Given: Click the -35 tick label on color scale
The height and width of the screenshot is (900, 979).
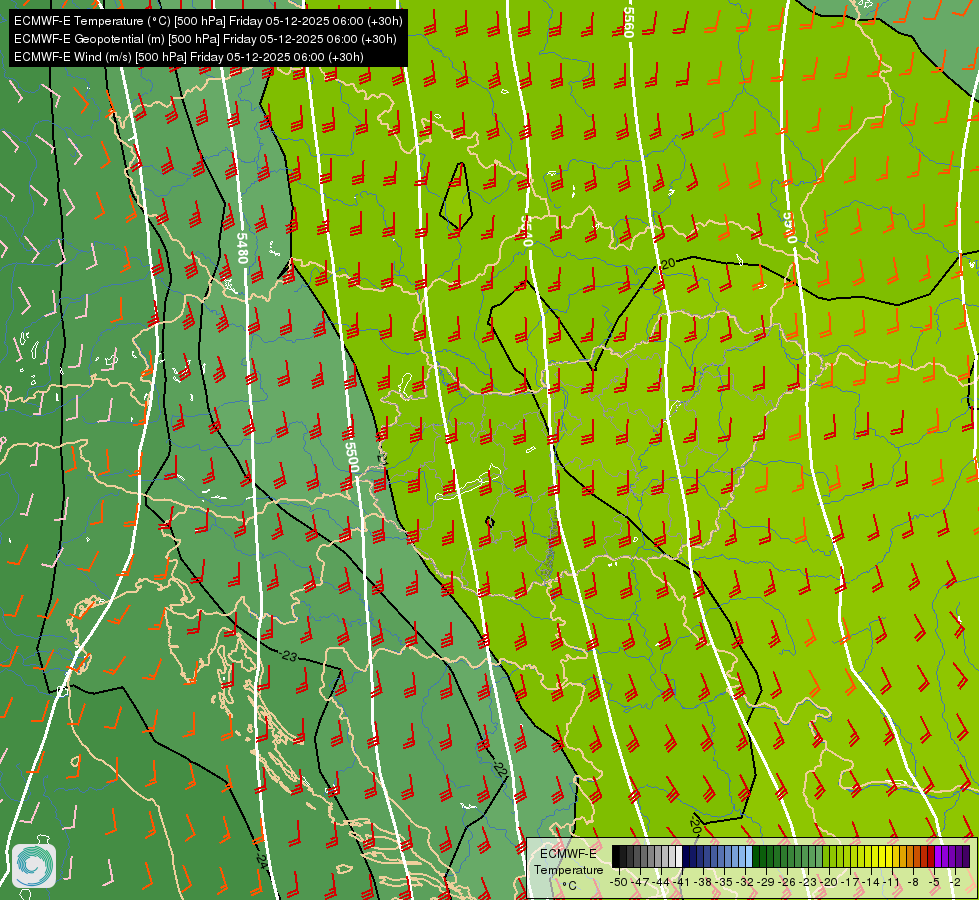Looking at the screenshot, I should click(x=724, y=883).
